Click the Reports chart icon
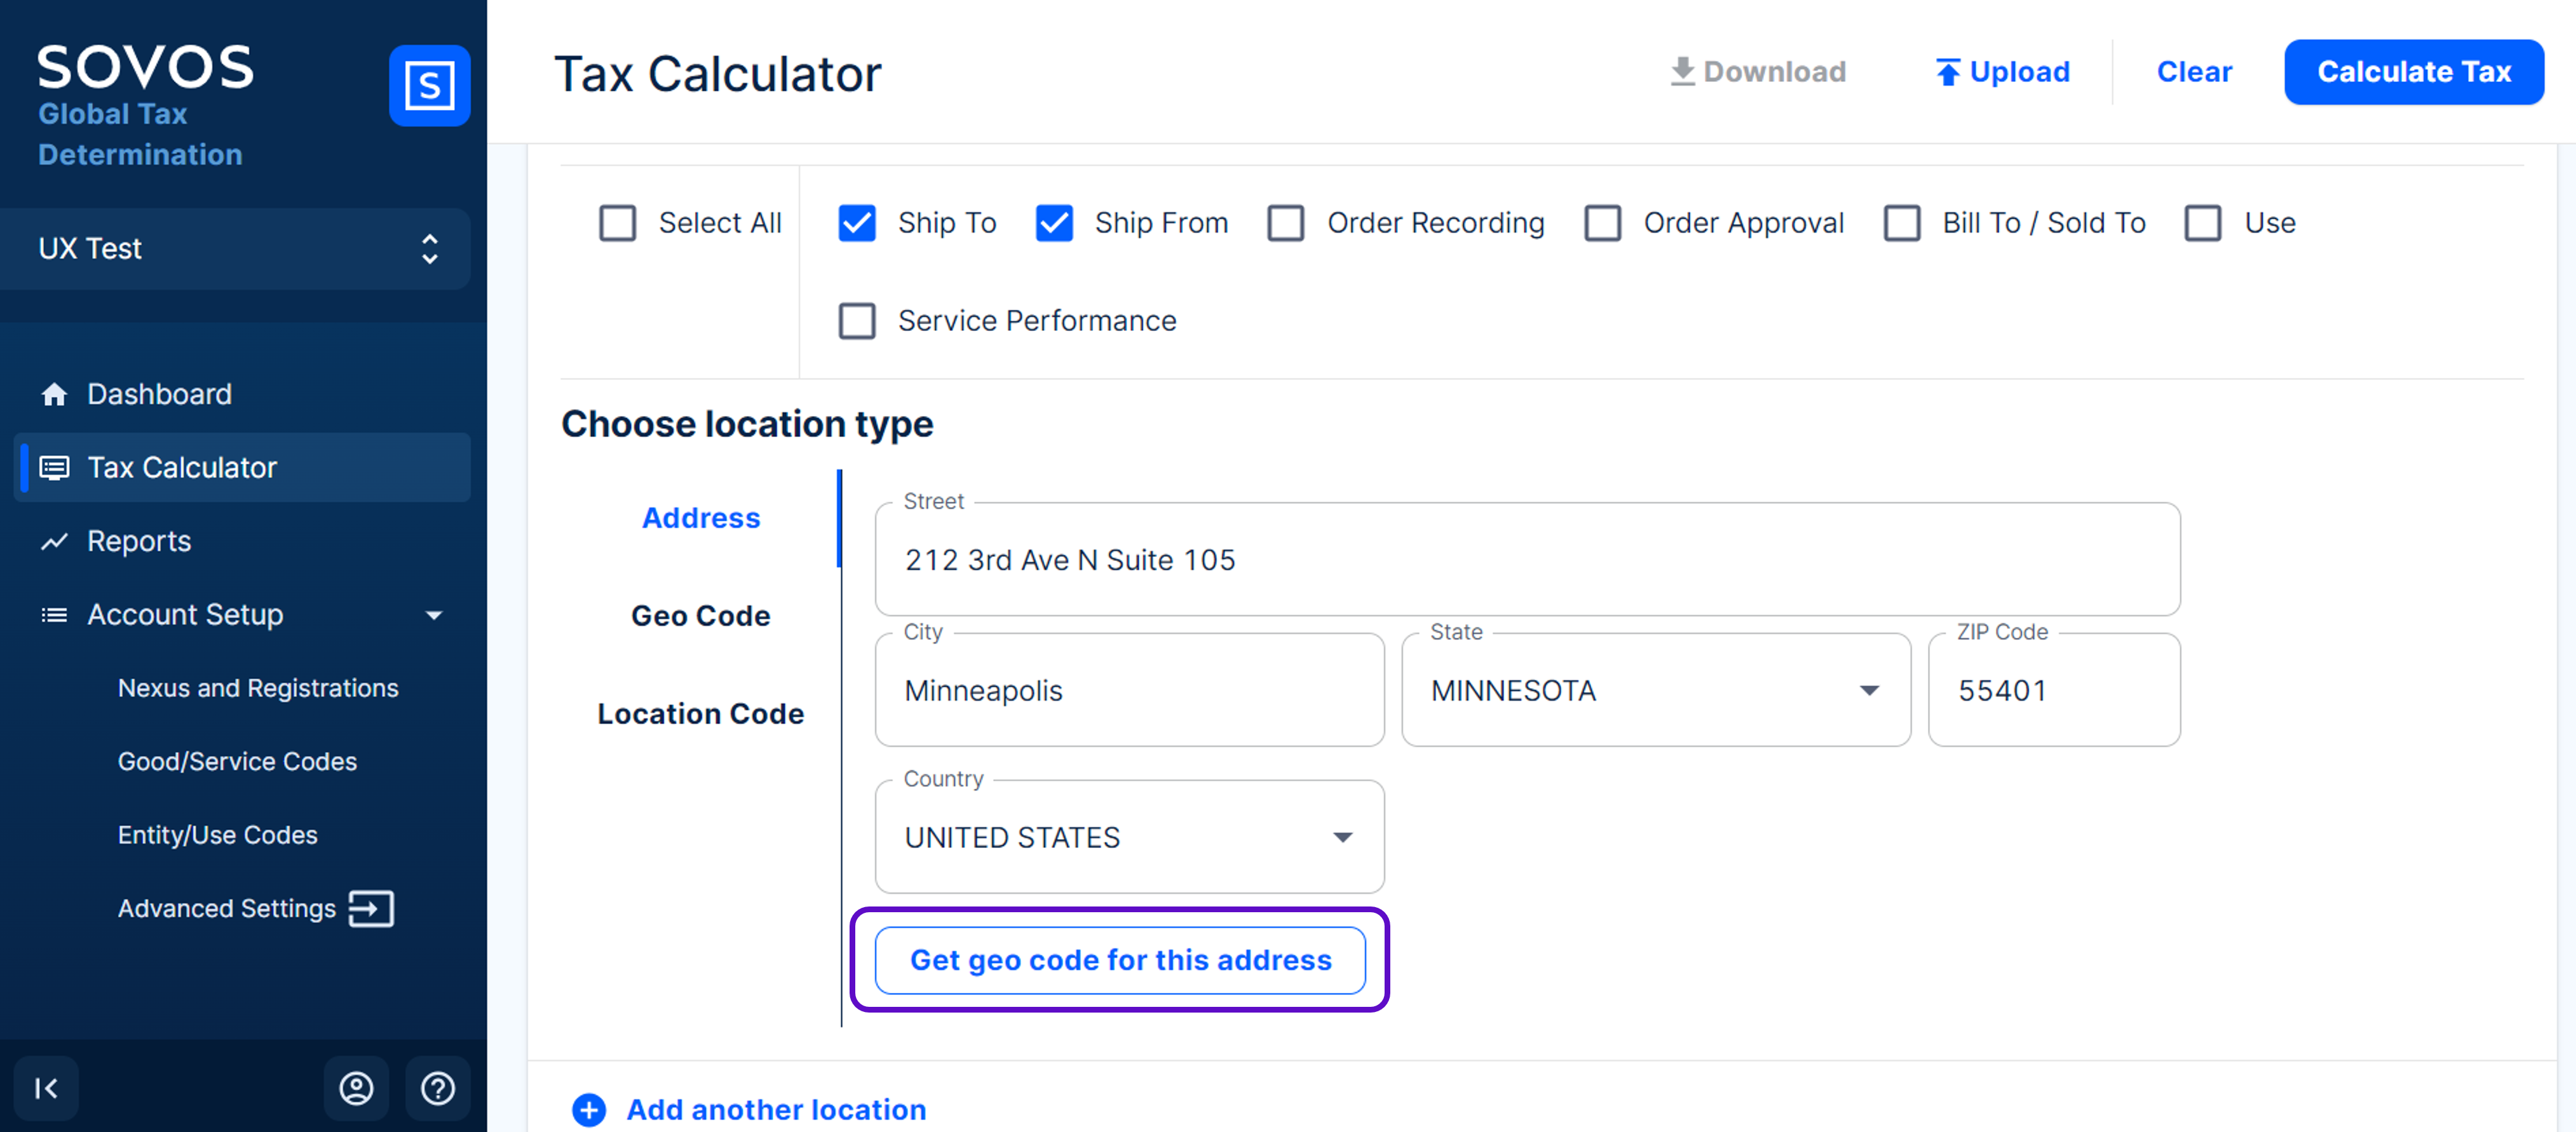This screenshot has height=1132, width=2576. 54,542
